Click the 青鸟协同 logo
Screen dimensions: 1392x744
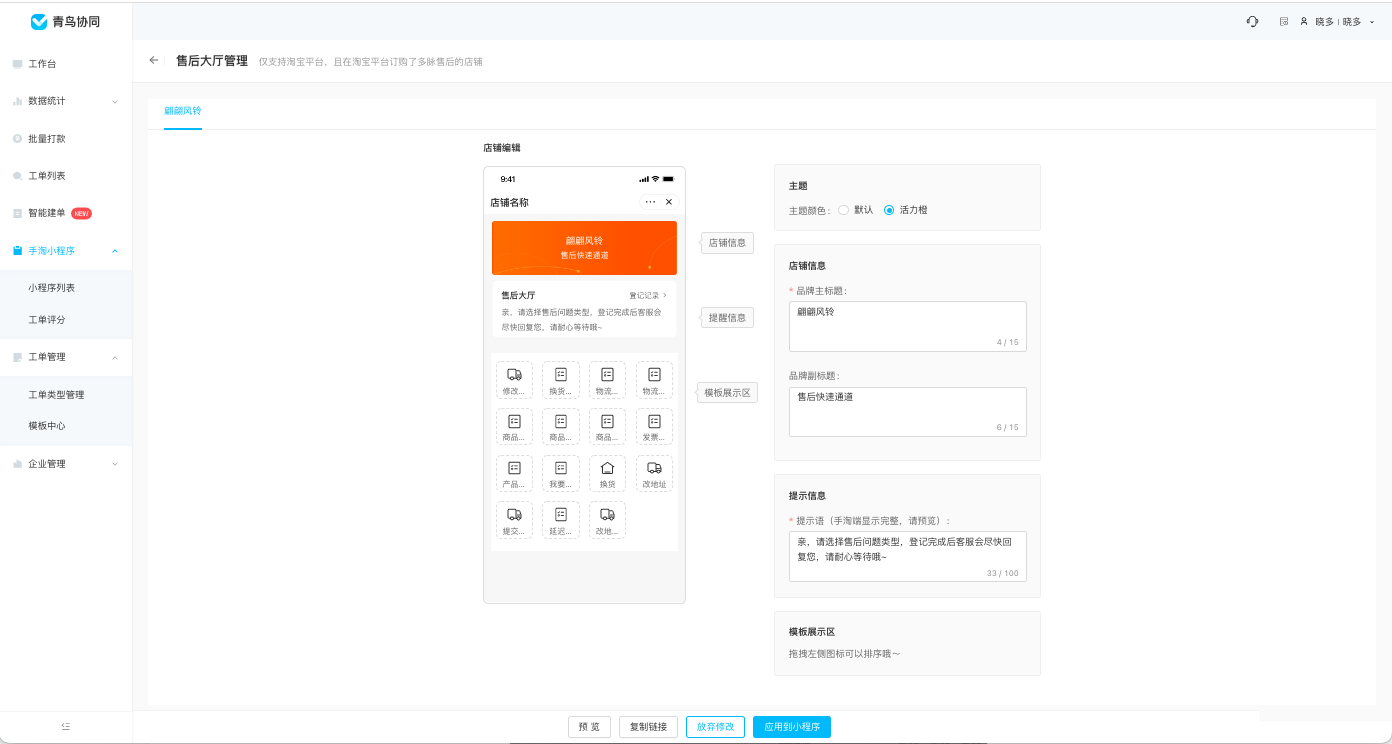pos(65,21)
